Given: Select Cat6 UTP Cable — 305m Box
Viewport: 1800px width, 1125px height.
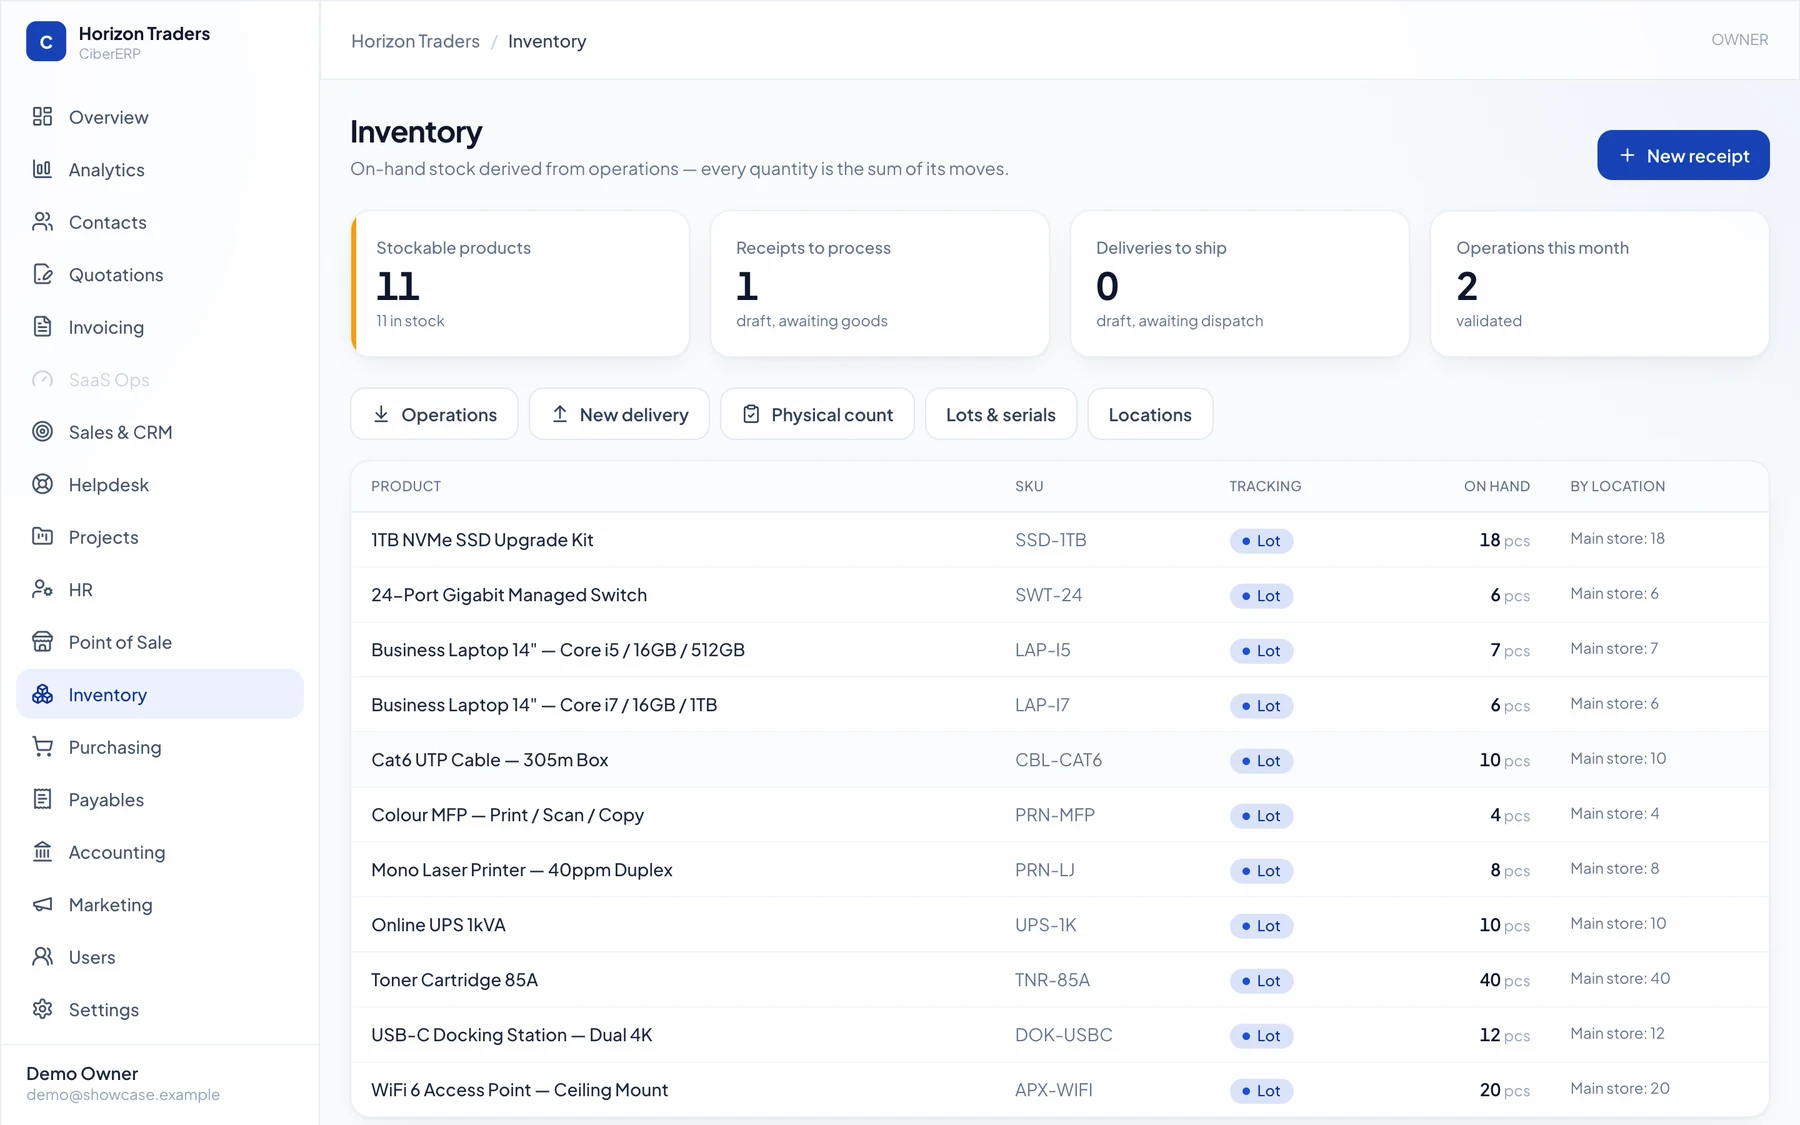Looking at the screenshot, I should [x=490, y=760].
